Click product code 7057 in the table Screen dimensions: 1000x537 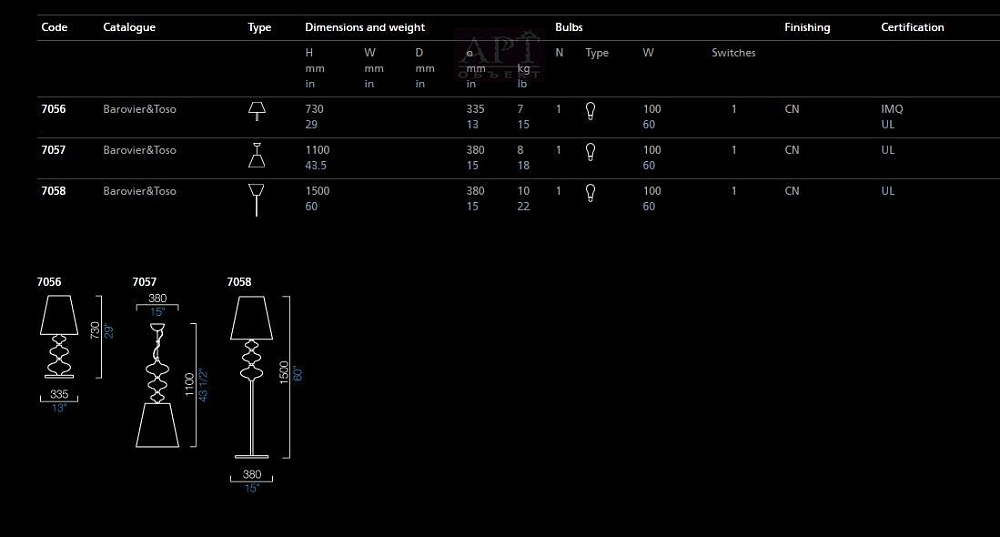54,150
